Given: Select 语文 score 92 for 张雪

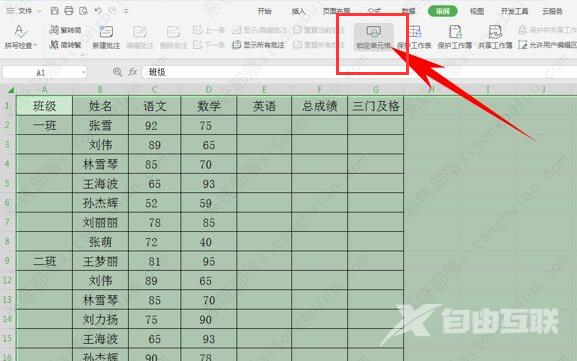Looking at the screenshot, I should click(155, 125).
